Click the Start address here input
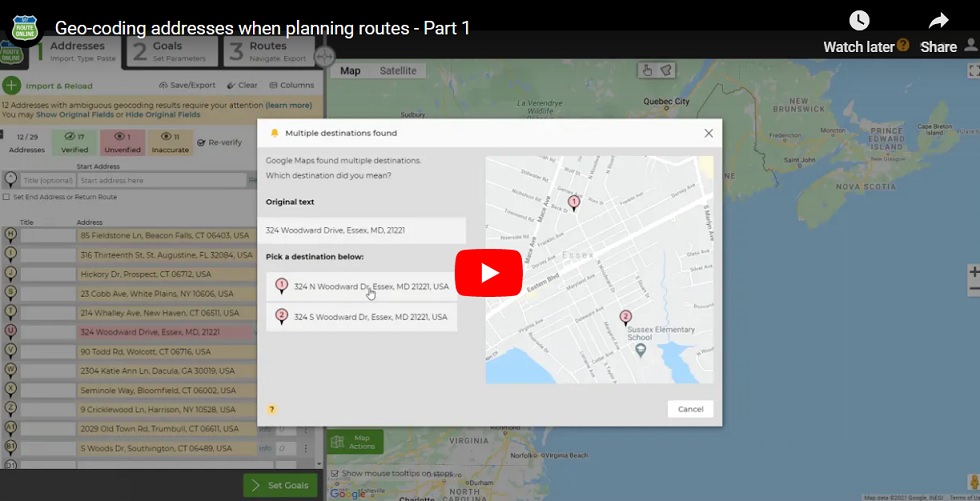The height and width of the screenshot is (501, 980). pos(161,181)
